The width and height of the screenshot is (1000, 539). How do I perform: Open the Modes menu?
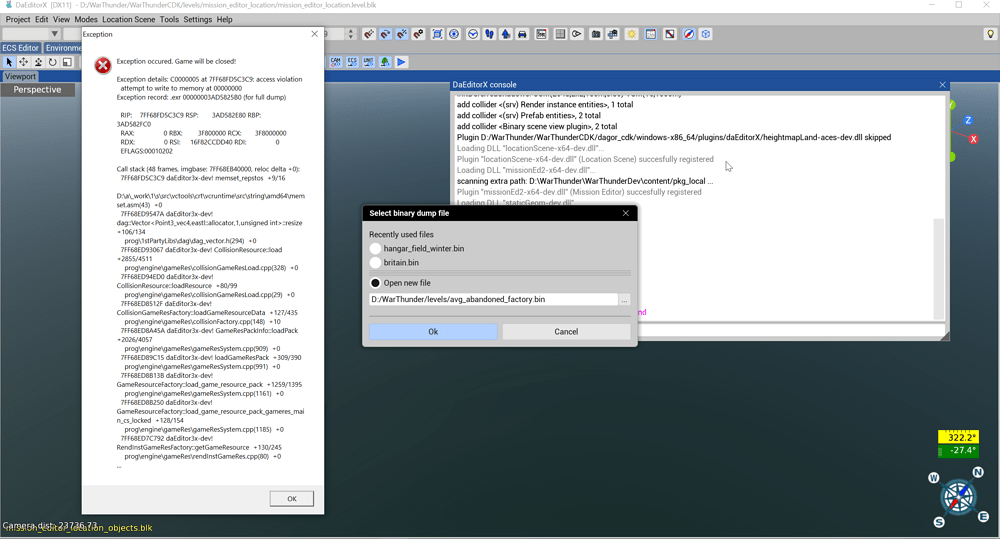pyautogui.click(x=86, y=19)
